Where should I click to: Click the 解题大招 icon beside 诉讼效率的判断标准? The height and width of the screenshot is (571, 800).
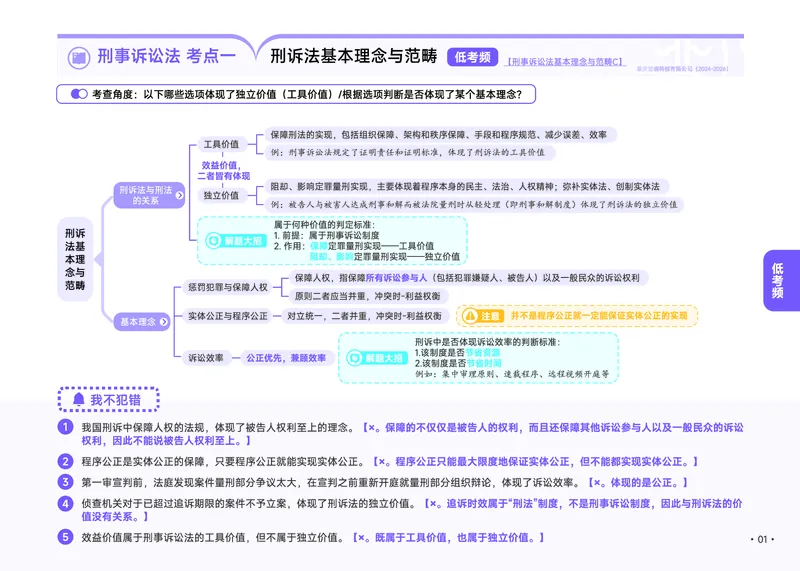click(354, 358)
